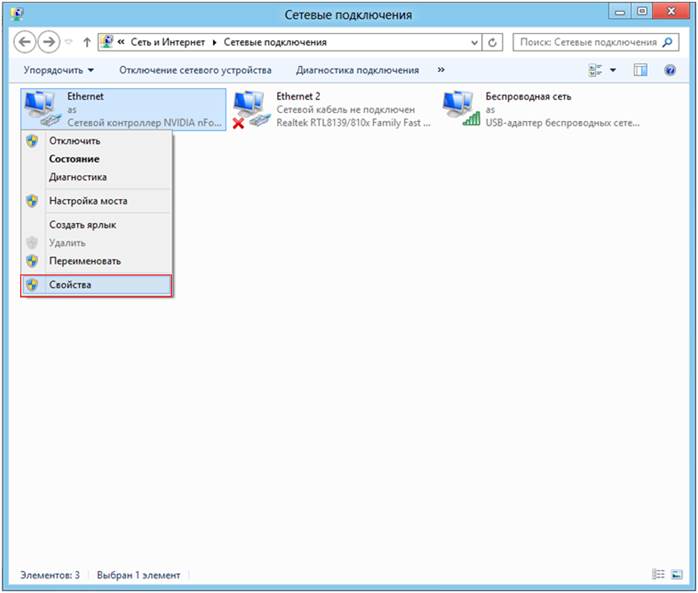
Task: Click the address bar network location icon
Action: (x=107, y=42)
